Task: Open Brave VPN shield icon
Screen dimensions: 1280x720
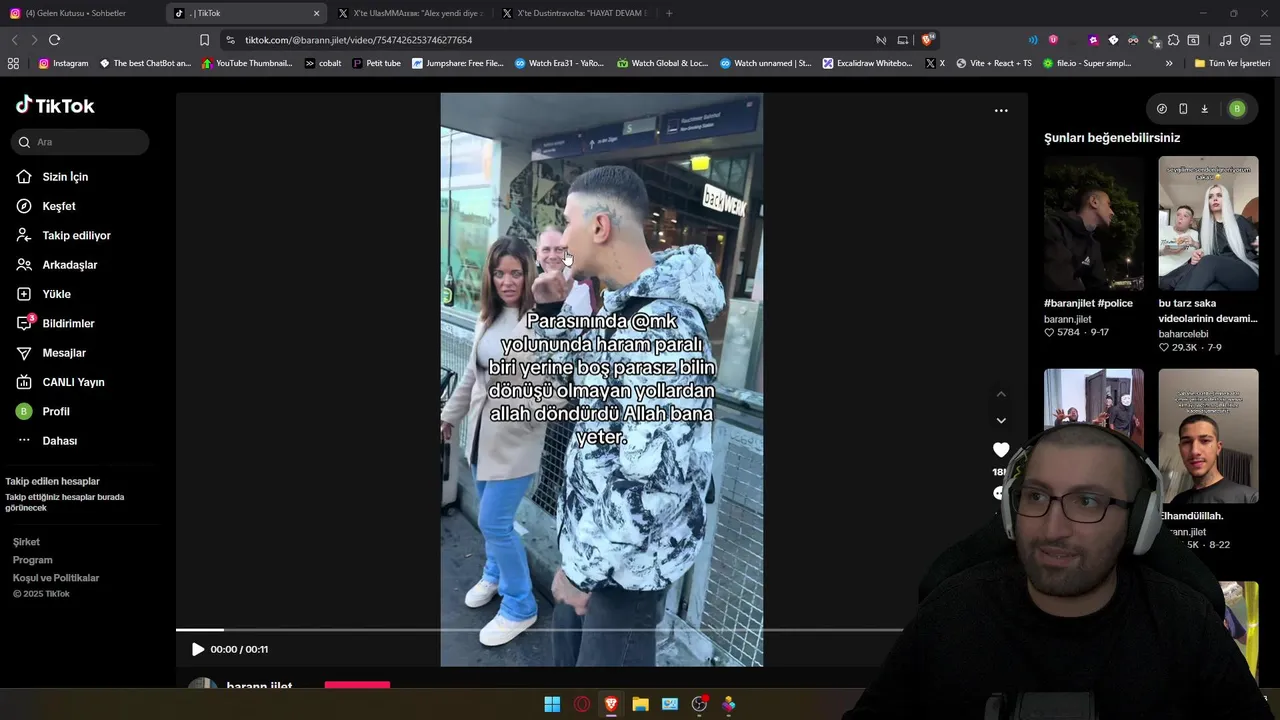Action: [x=1245, y=40]
